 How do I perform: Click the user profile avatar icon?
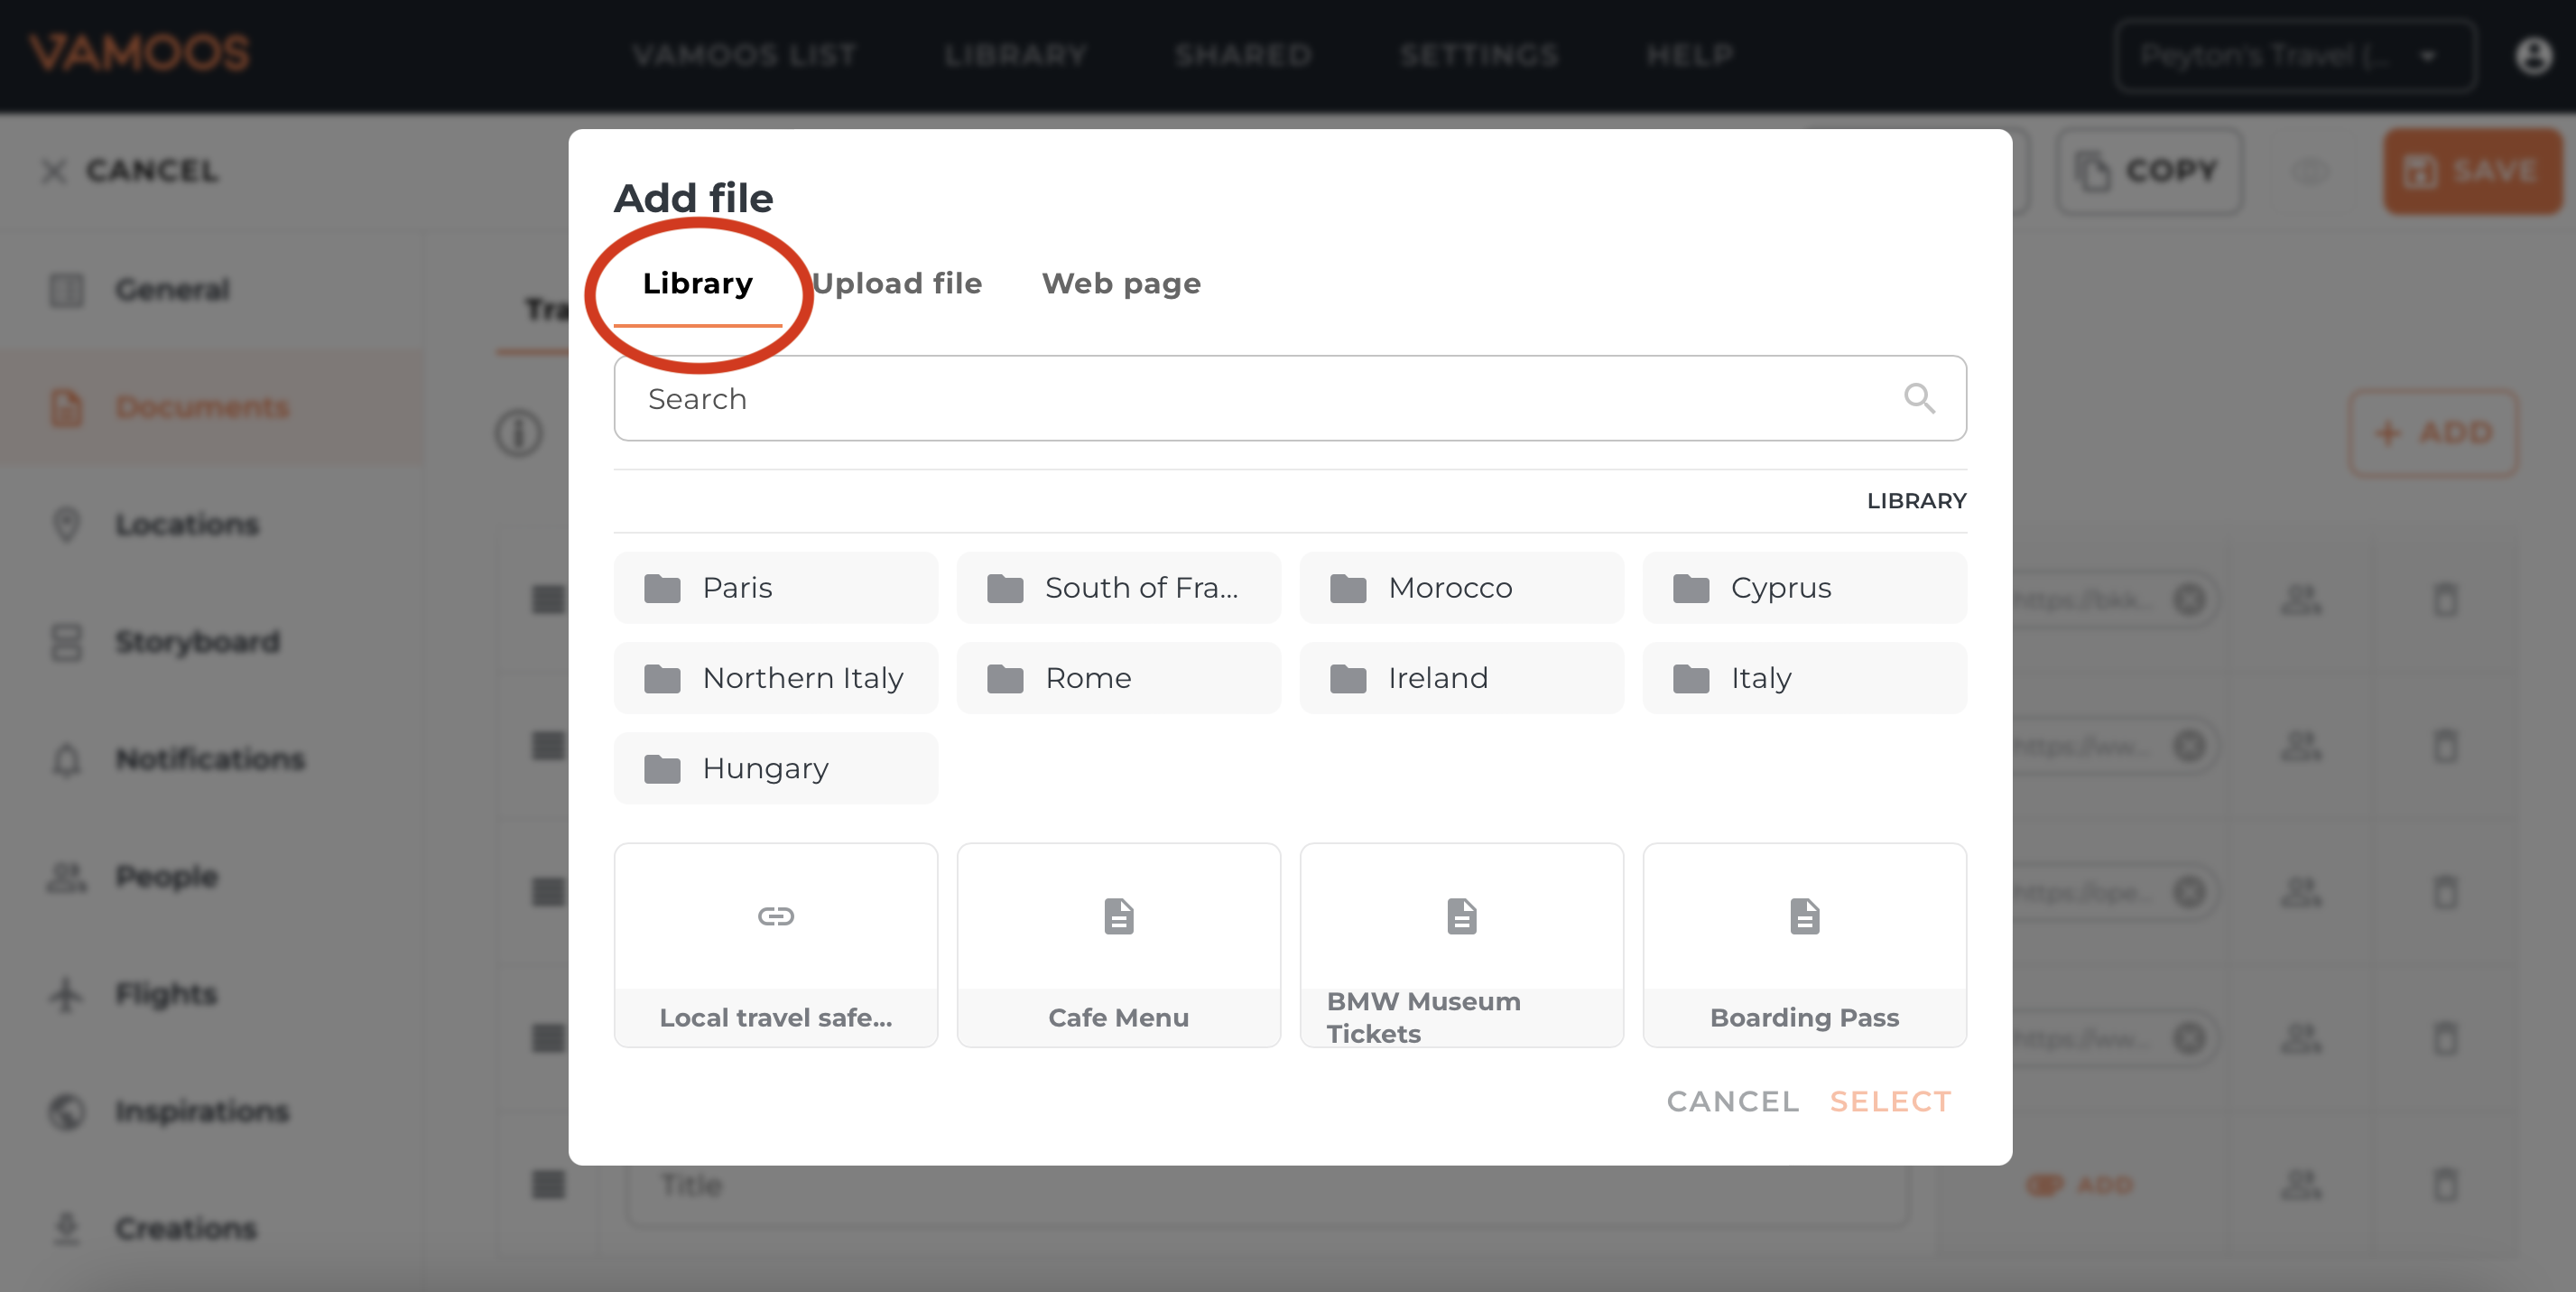pyautogui.click(x=2533, y=55)
